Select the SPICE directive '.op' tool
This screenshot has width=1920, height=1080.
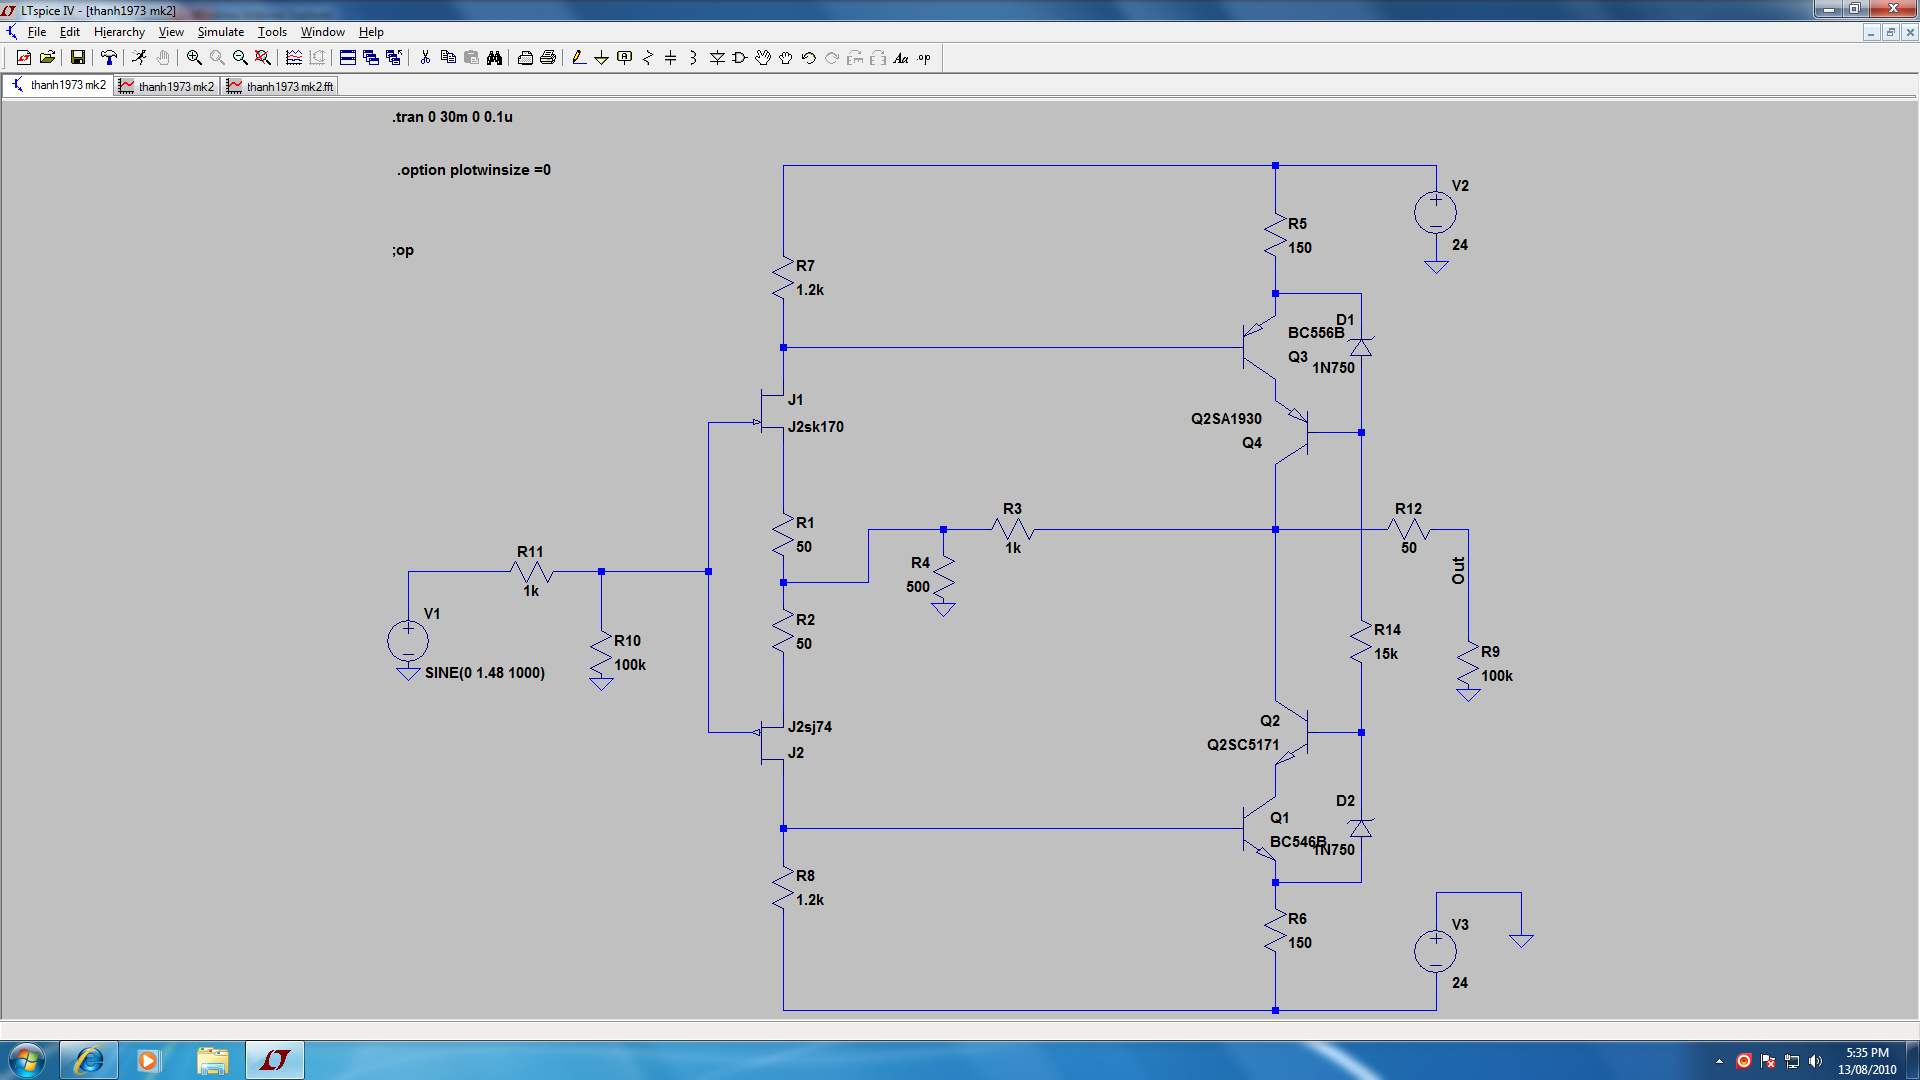[924, 58]
